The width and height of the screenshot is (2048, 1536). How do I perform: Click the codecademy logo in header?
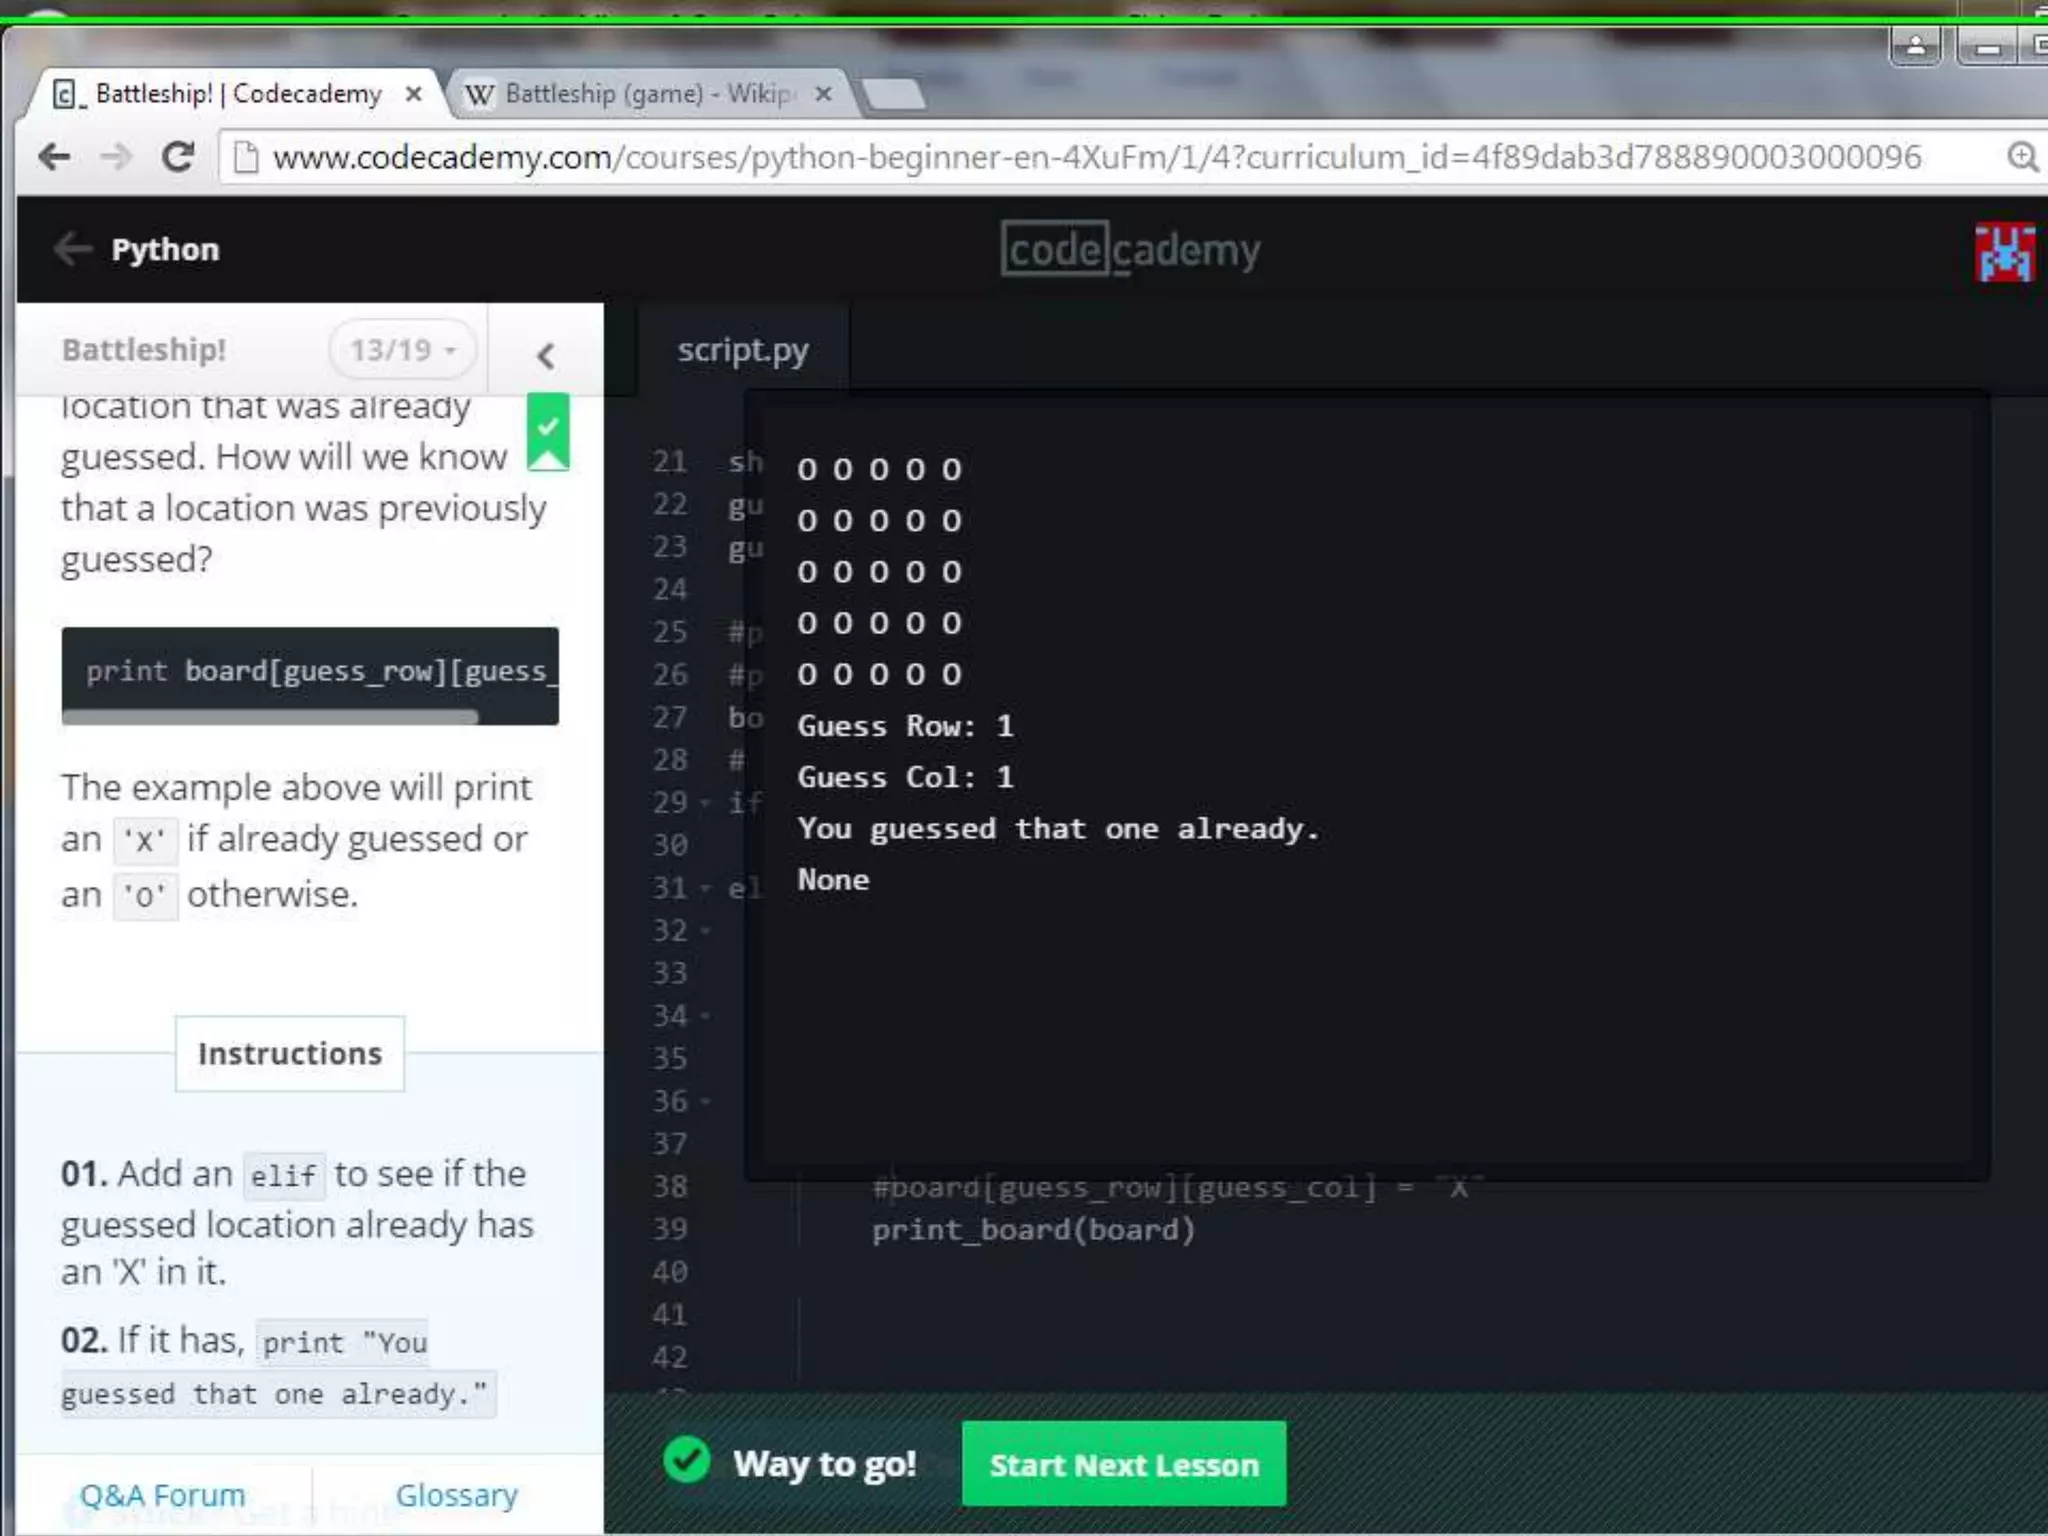point(1130,249)
